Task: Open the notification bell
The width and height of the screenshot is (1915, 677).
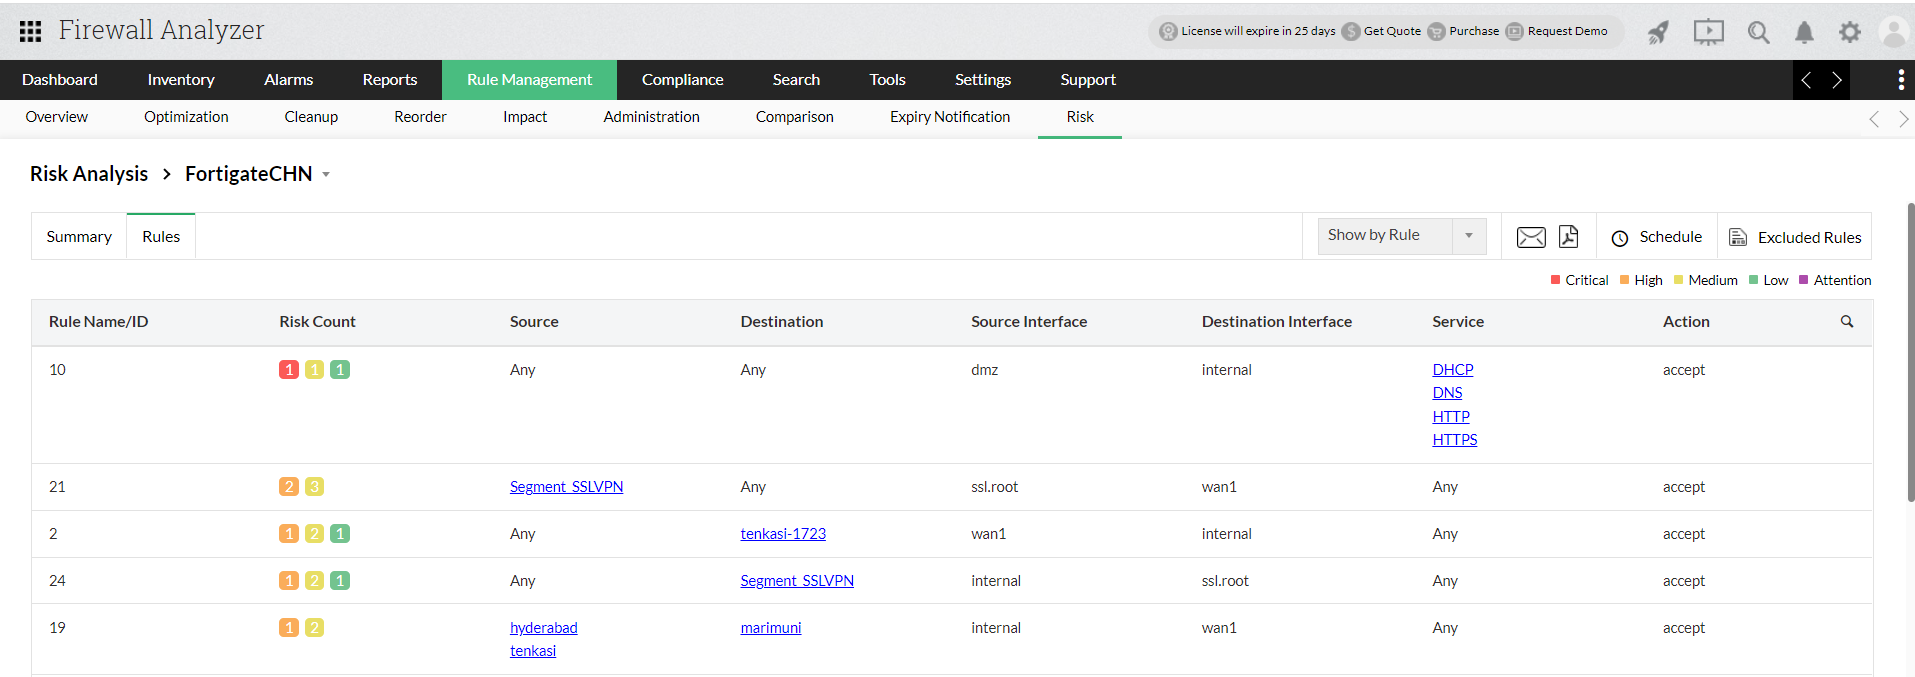Action: click(1804, 32)
